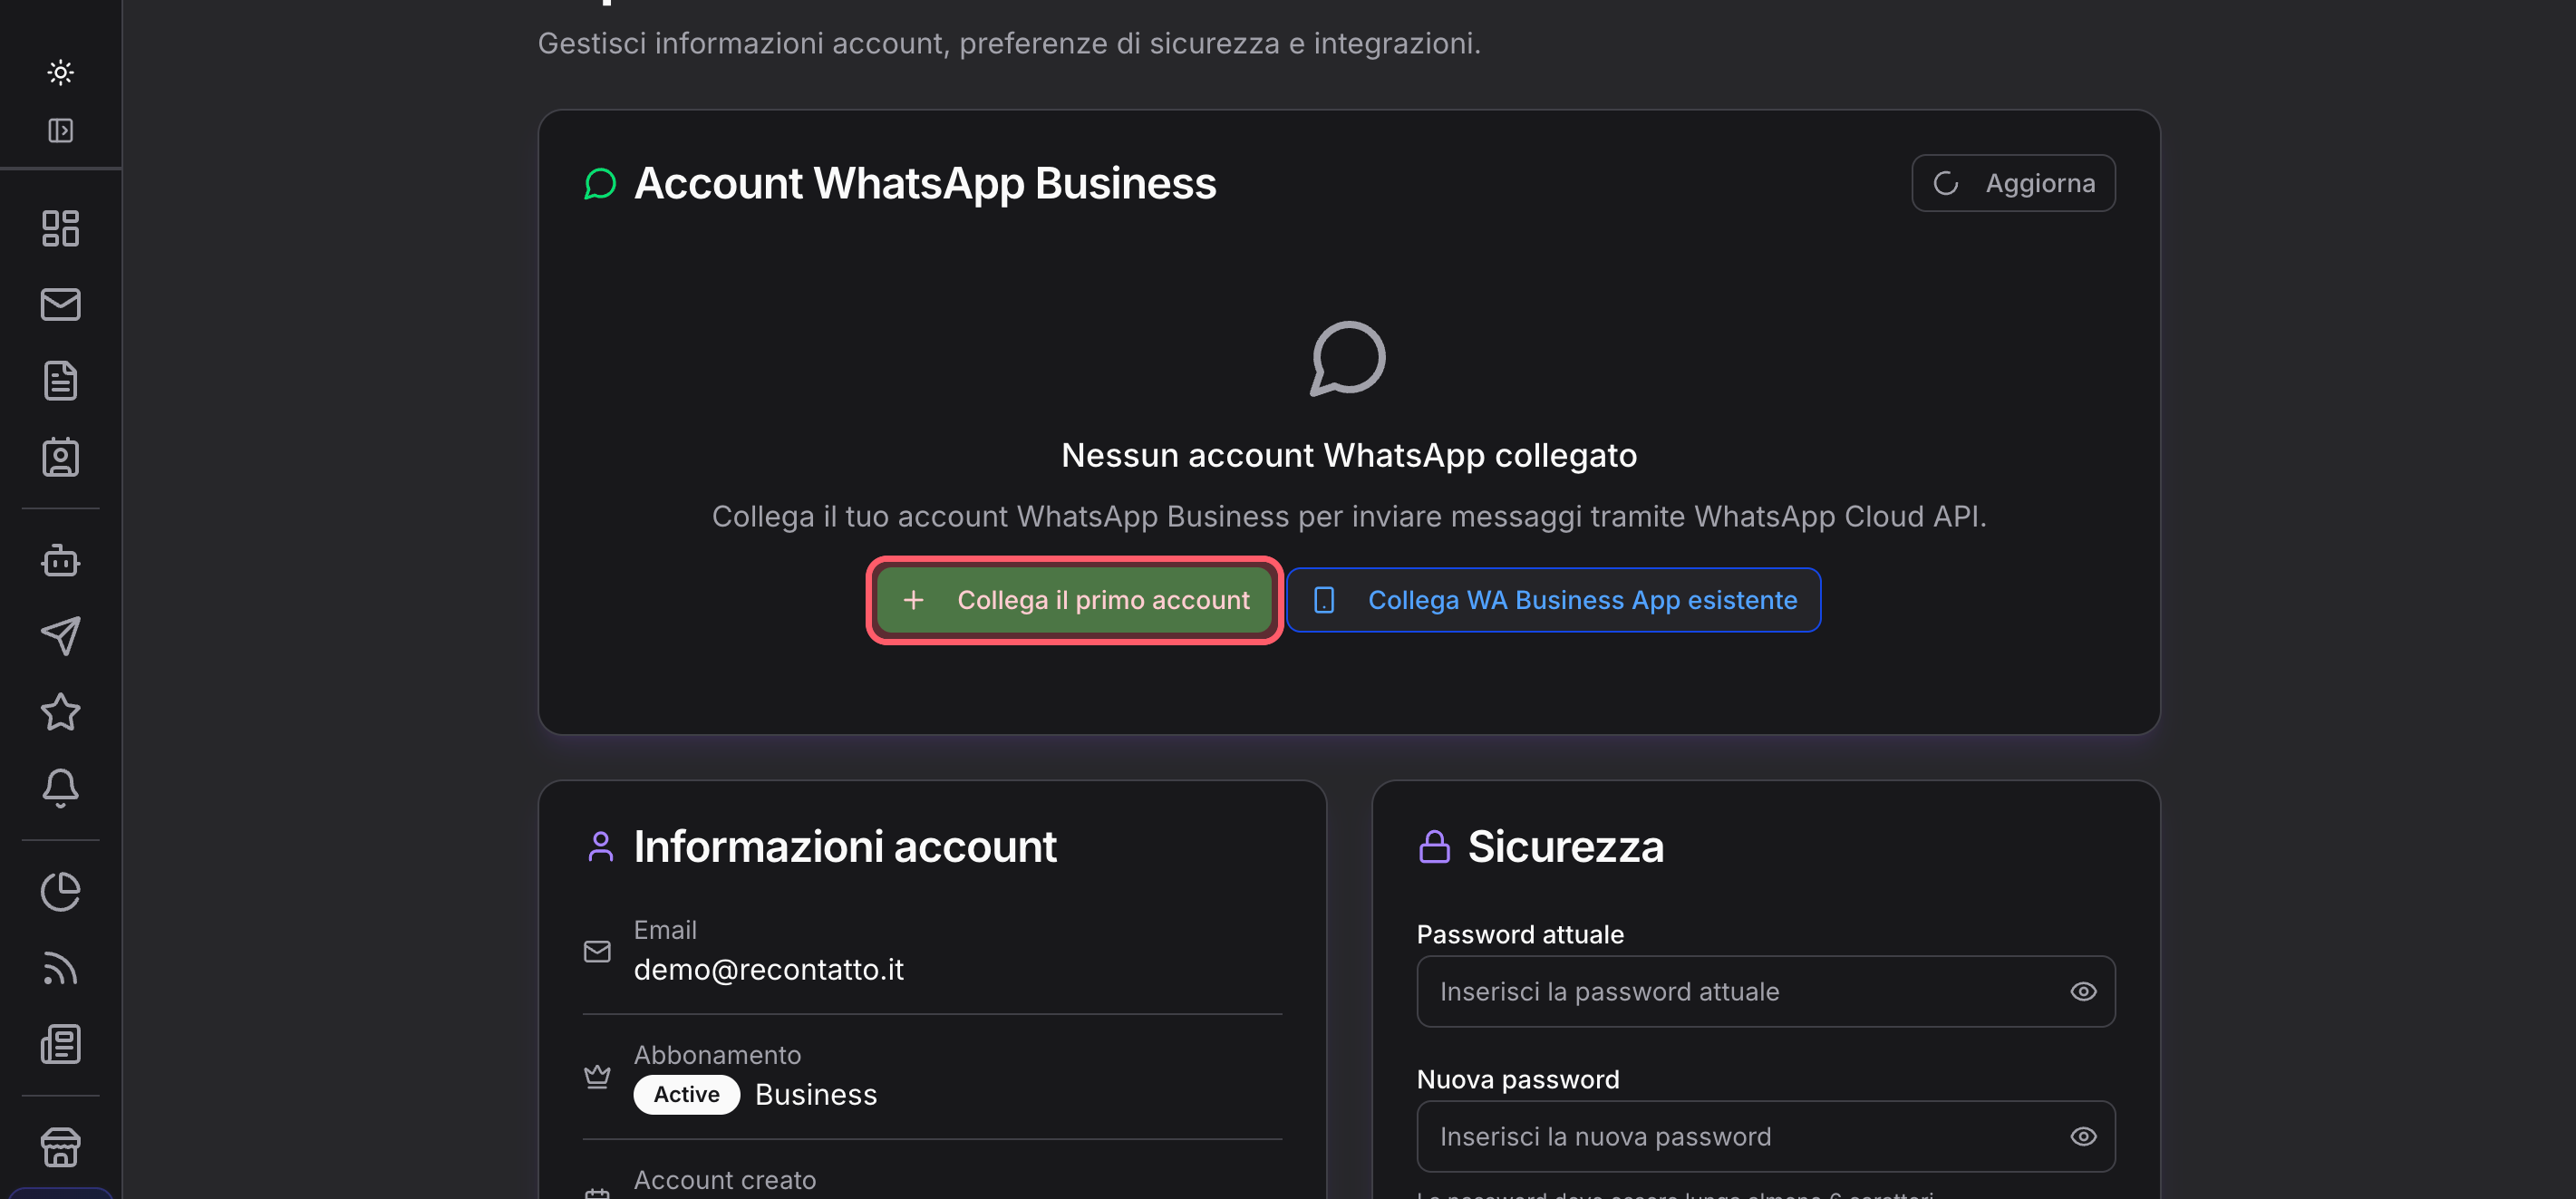Screen dimensions: 2576x1199
Task: Open the store marketplace icon
Action: (60, 1147)
